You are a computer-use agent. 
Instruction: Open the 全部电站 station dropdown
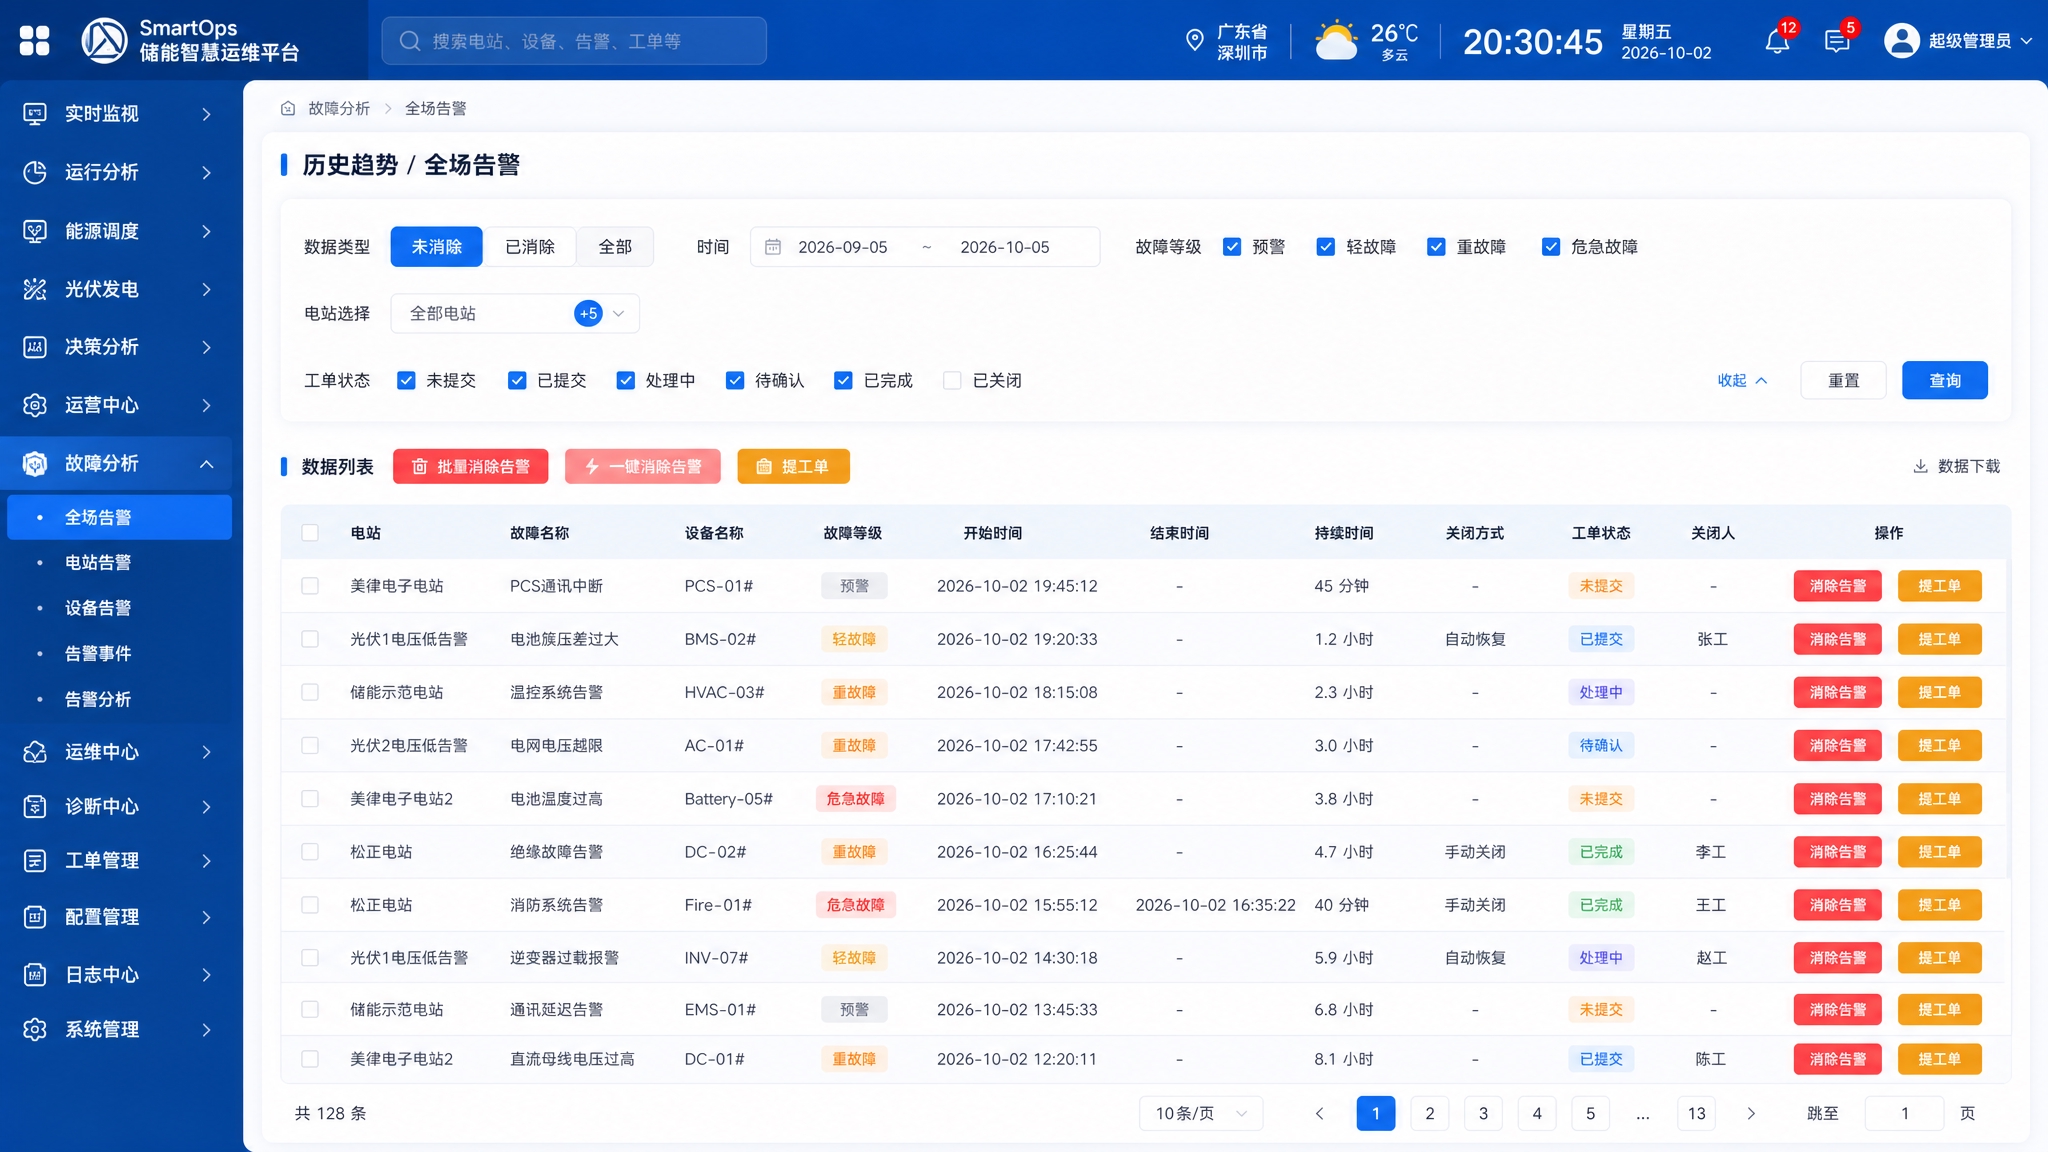[x=515, y=314]
